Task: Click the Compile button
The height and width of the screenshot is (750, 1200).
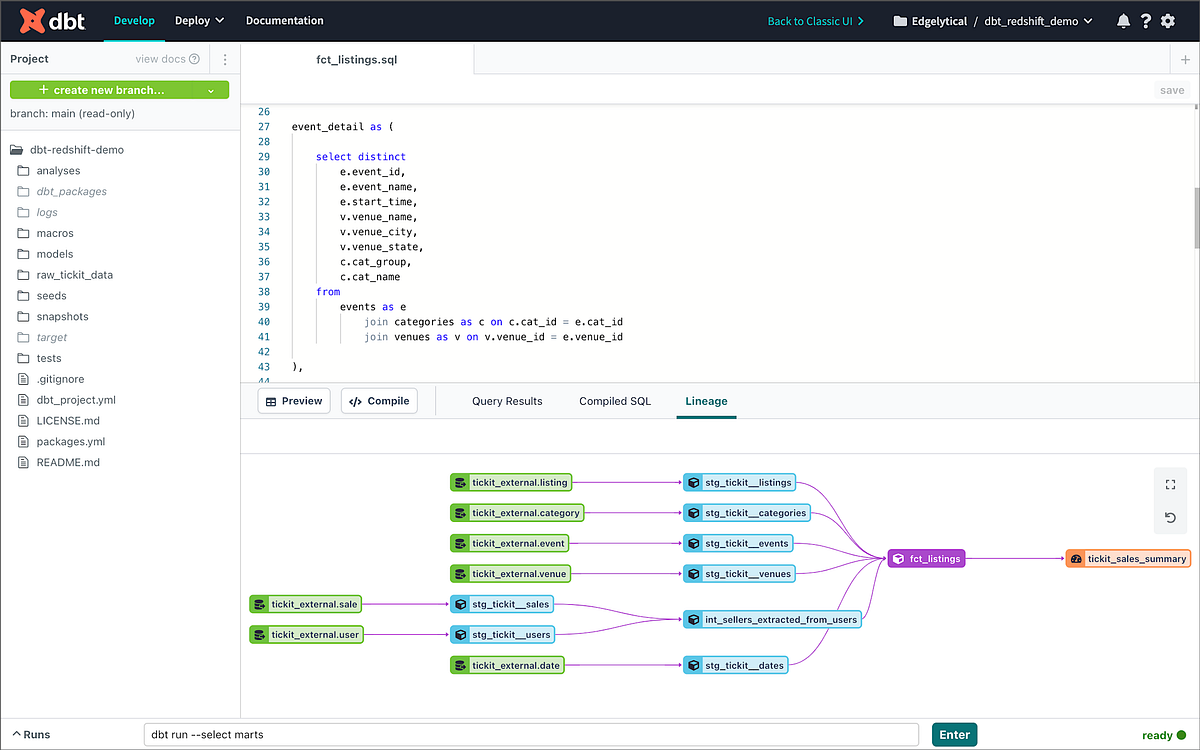Action: coord(380,401)
